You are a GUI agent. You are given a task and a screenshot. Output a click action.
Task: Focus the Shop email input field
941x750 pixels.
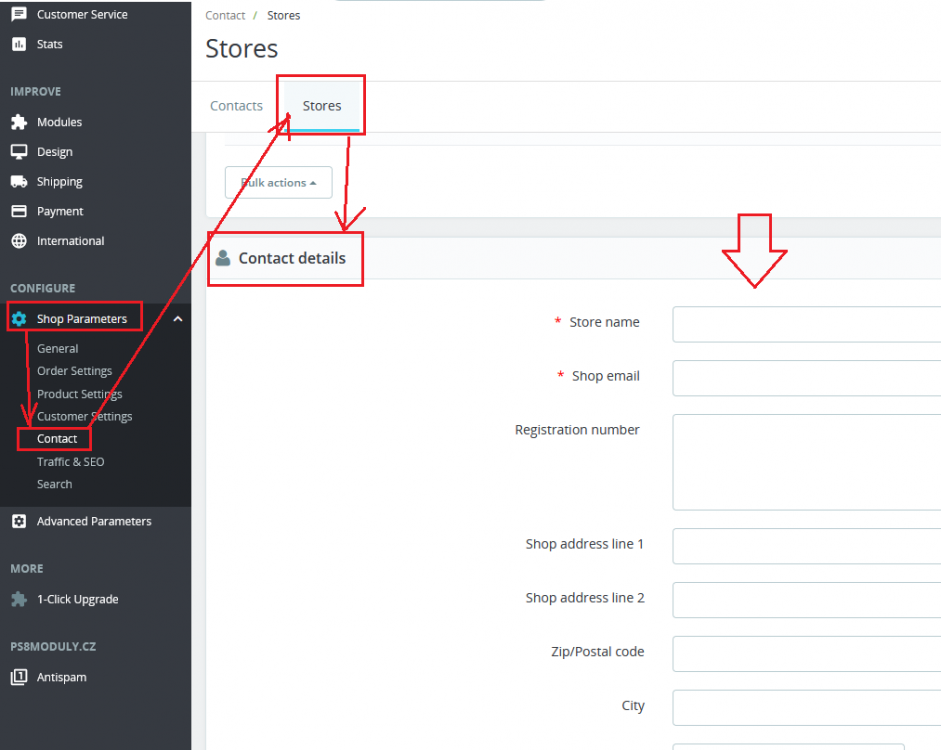[x=807, y=378]
